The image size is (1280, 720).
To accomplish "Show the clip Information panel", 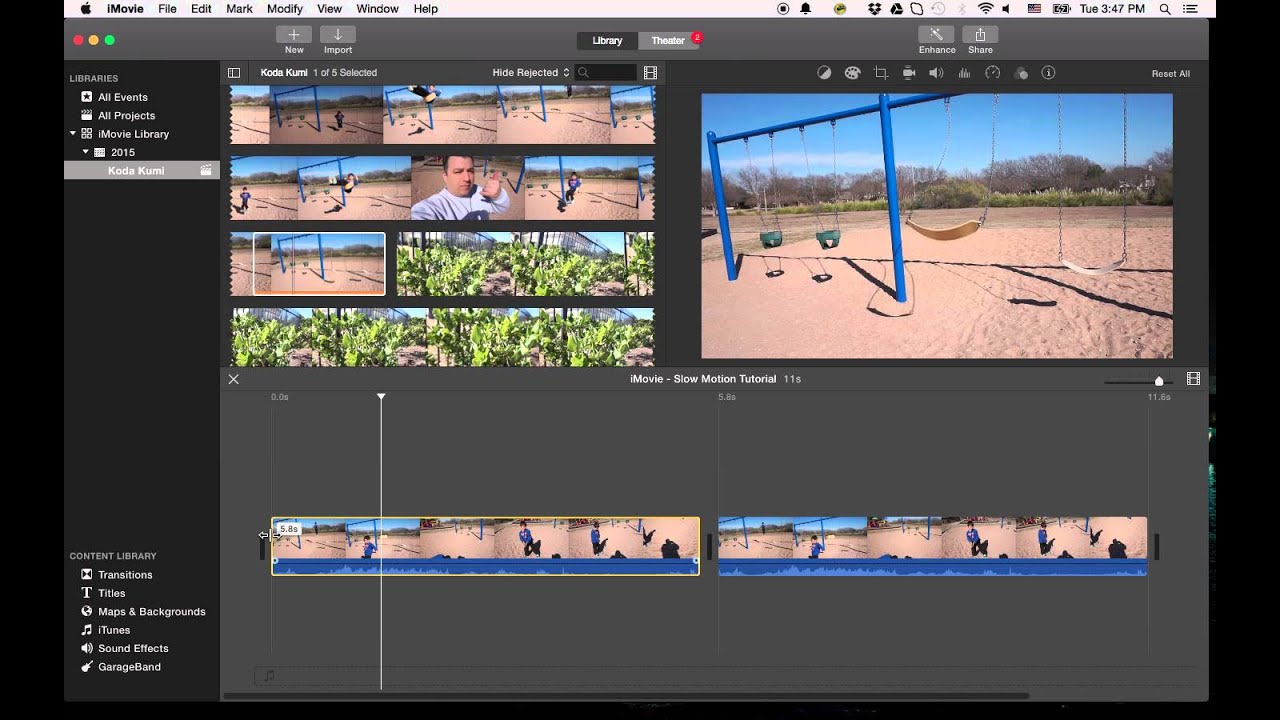I will click(1048, 73).
